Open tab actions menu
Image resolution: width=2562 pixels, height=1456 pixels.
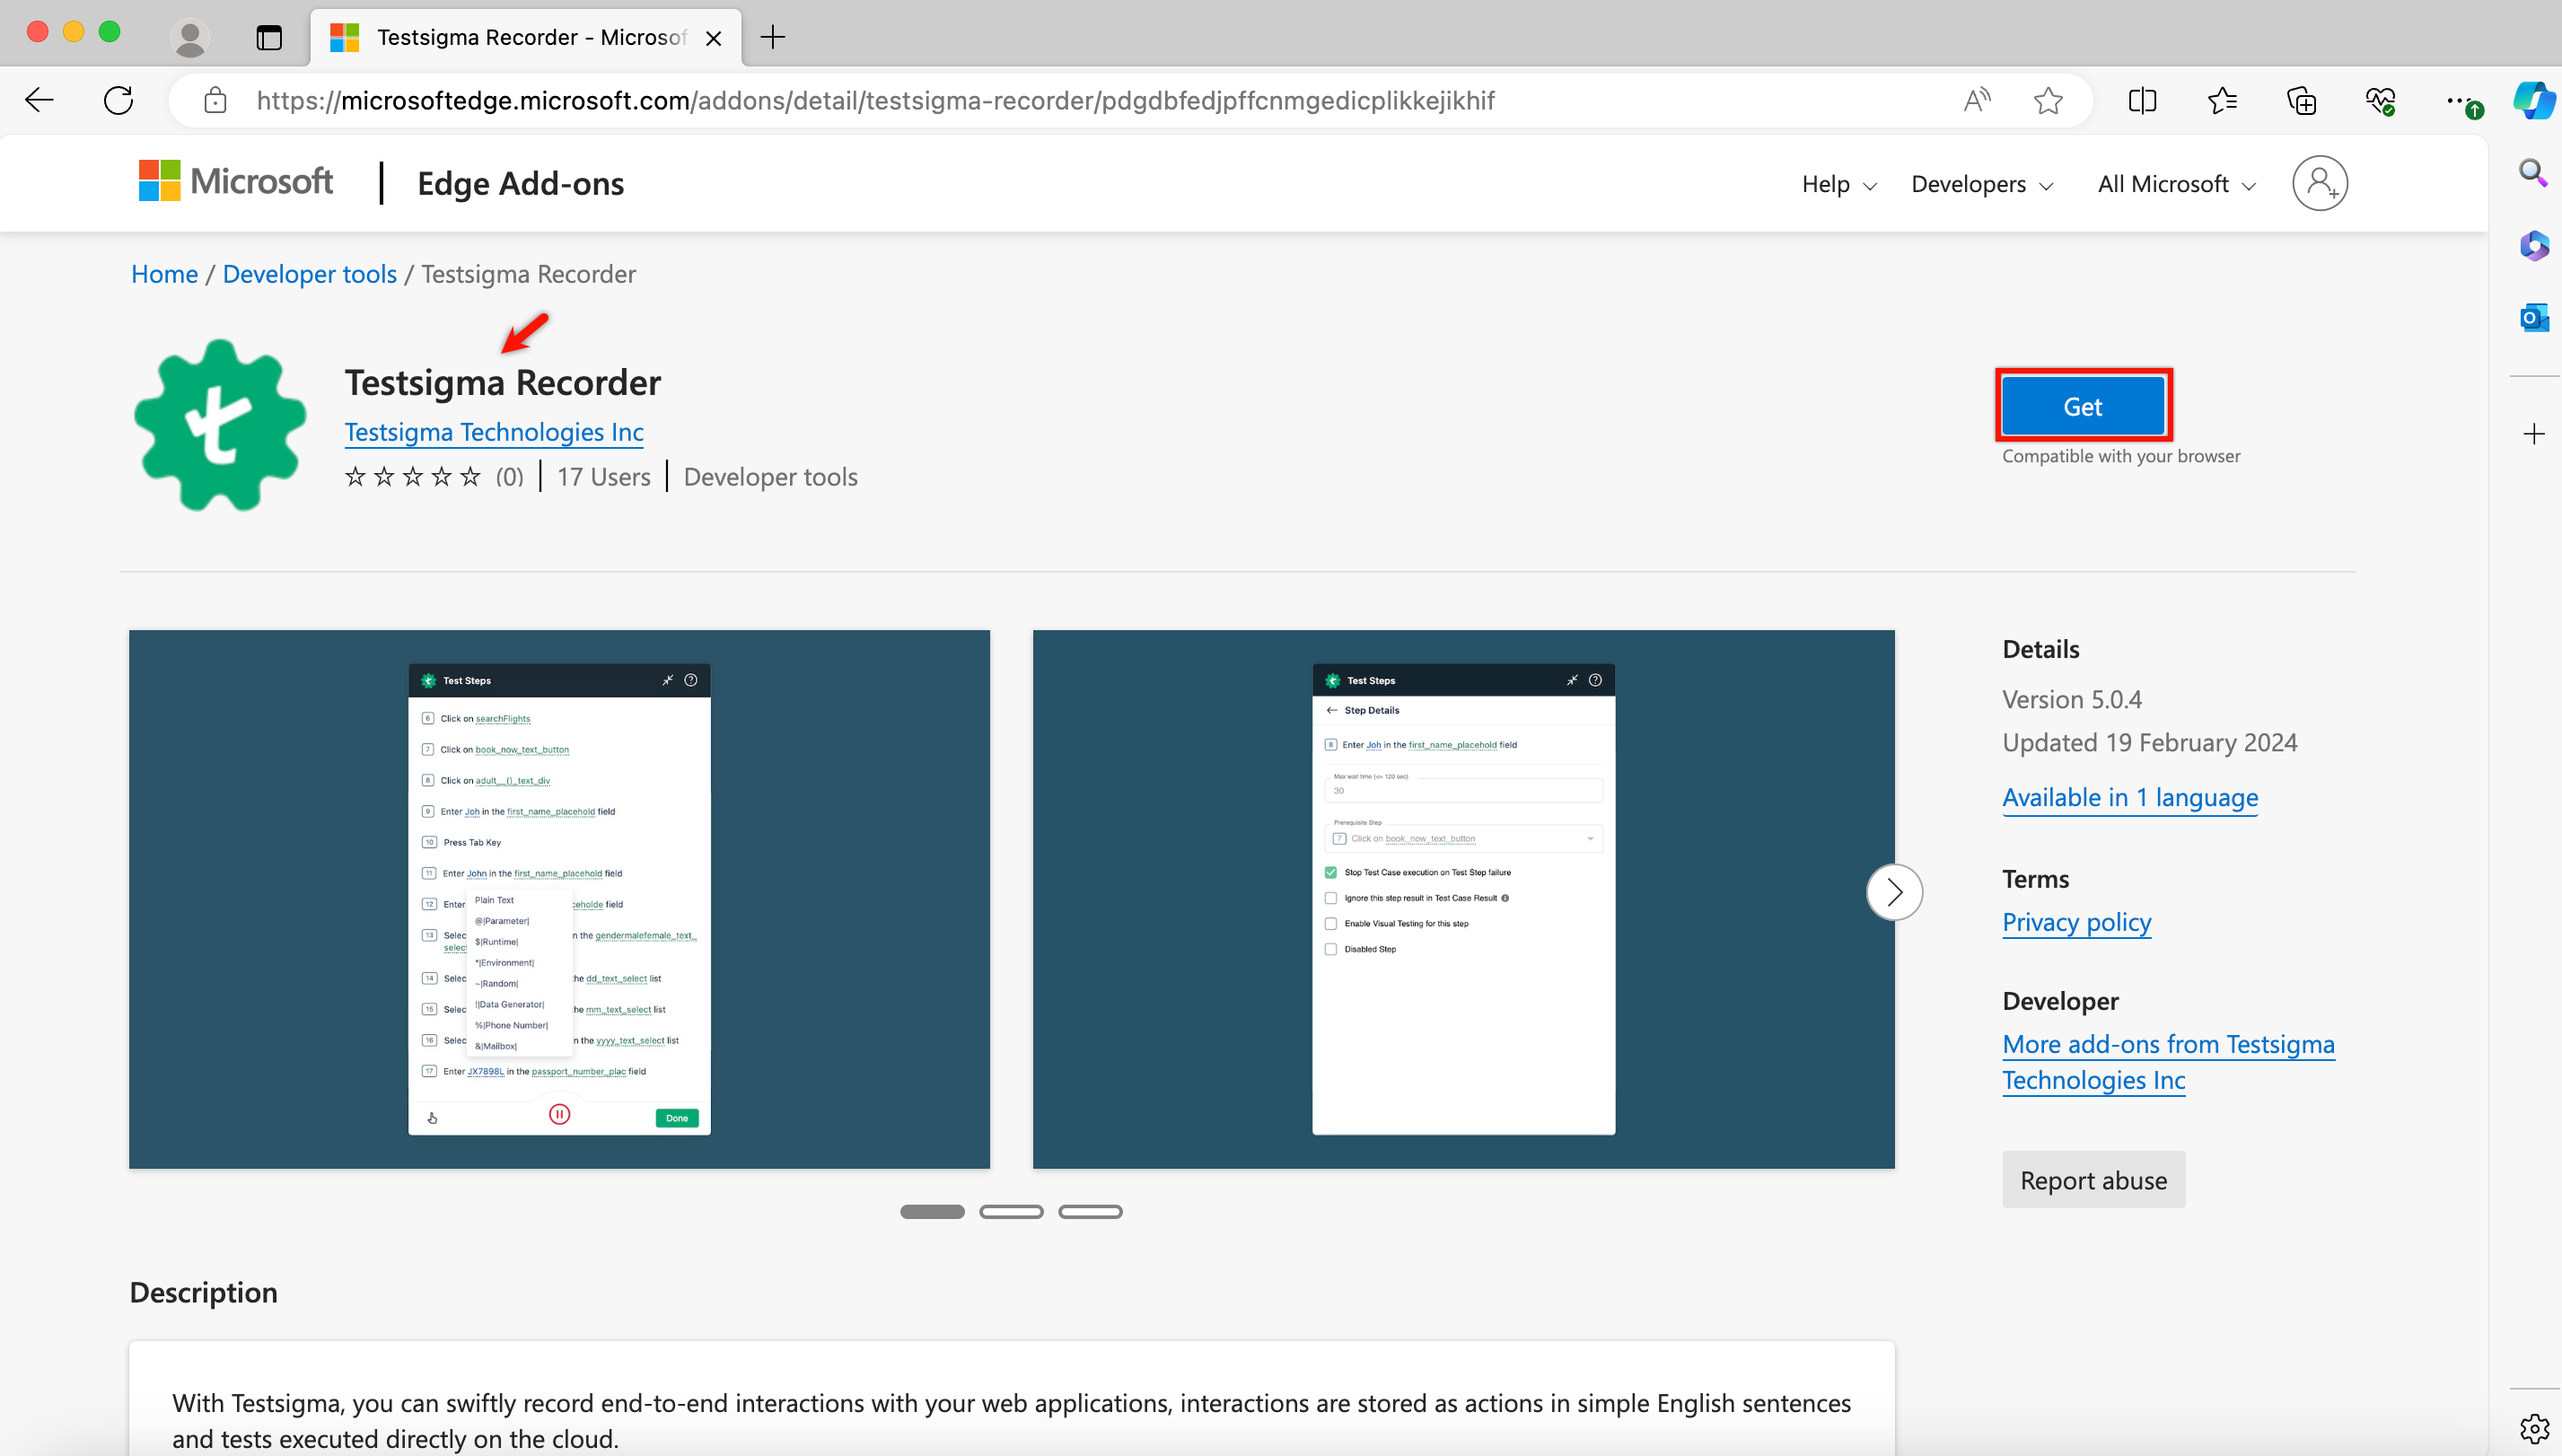pos(269,38)
